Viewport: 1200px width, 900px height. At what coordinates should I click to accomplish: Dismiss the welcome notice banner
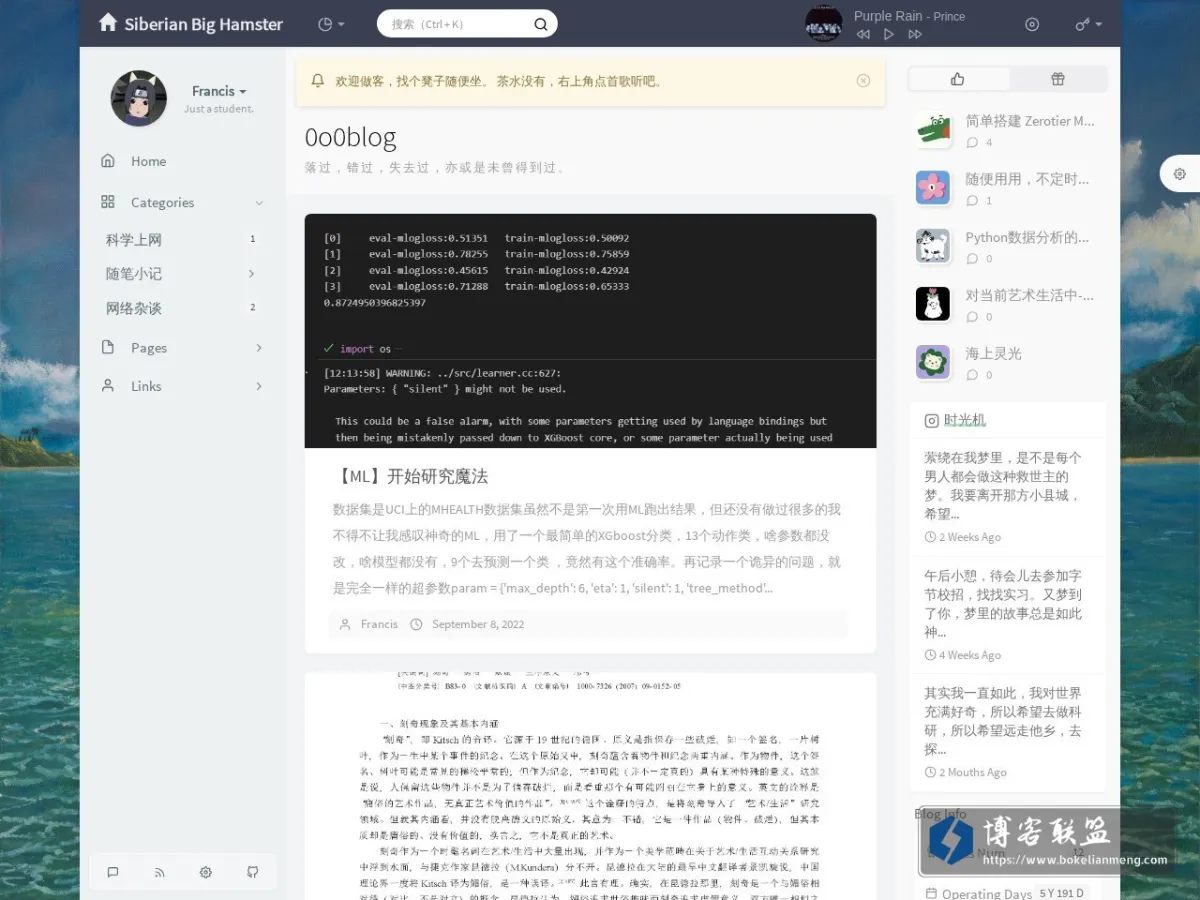pos(863,81)
